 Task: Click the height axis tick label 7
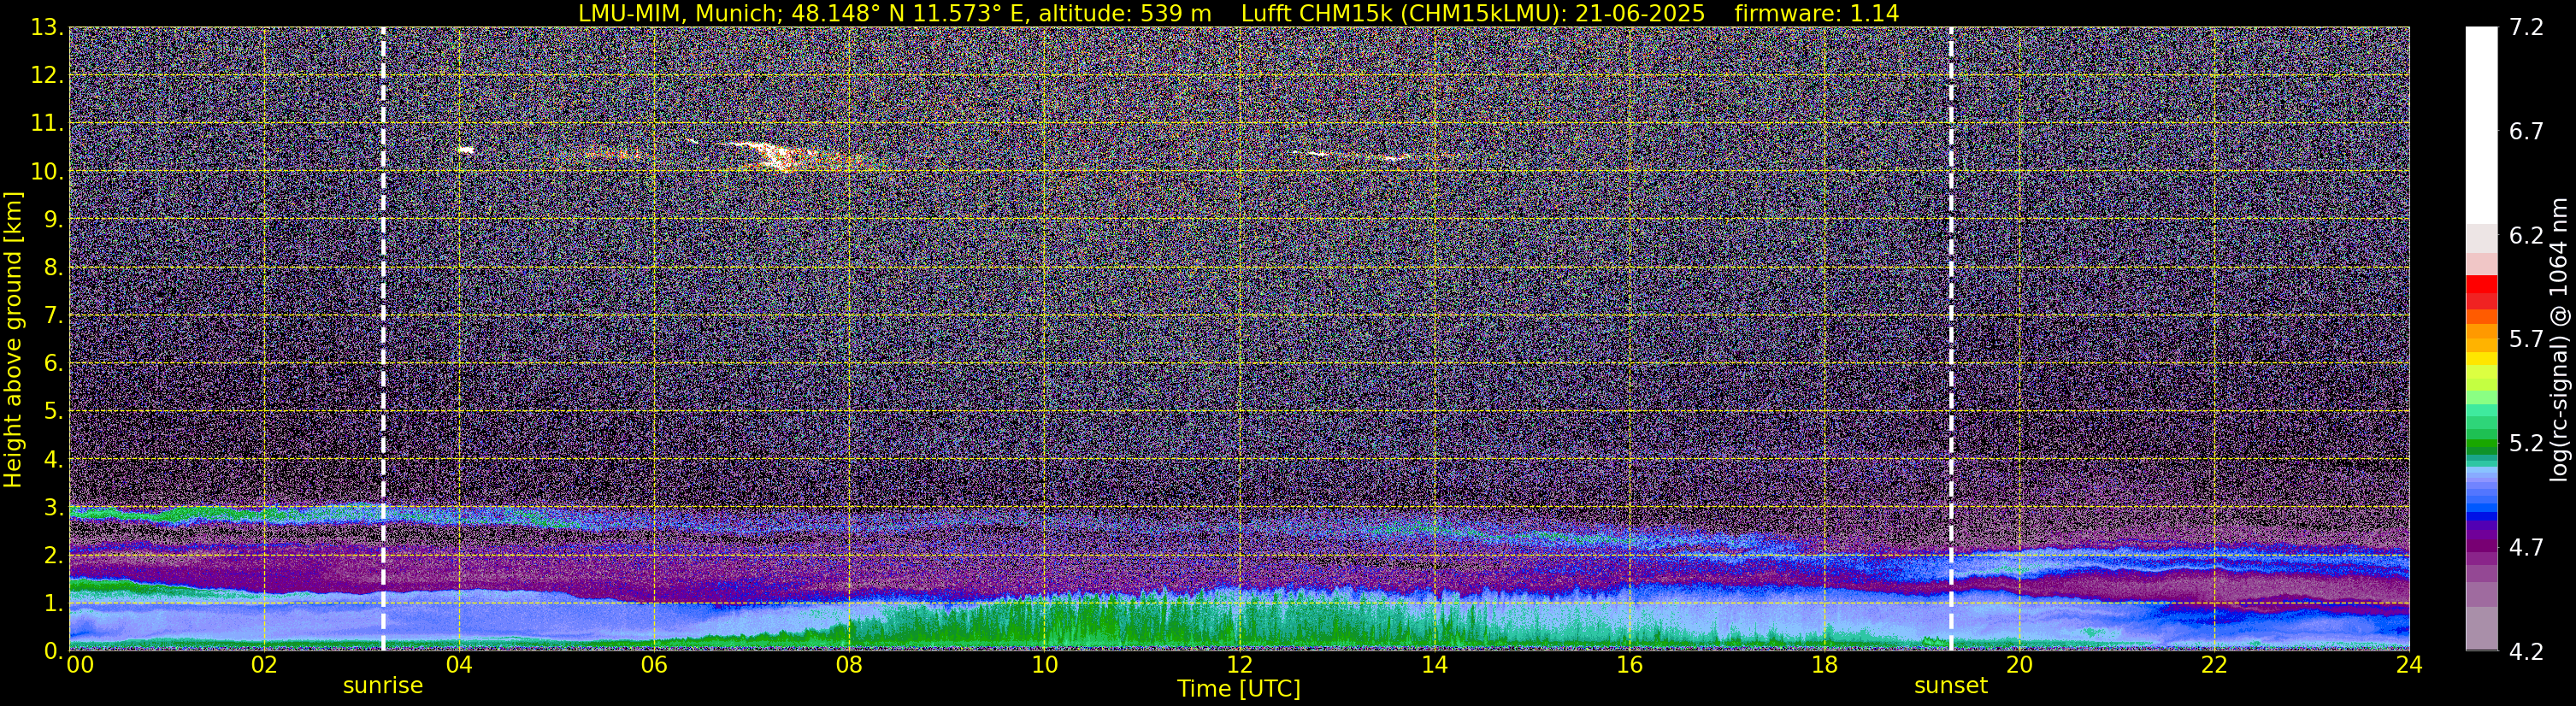click(54, 315)
